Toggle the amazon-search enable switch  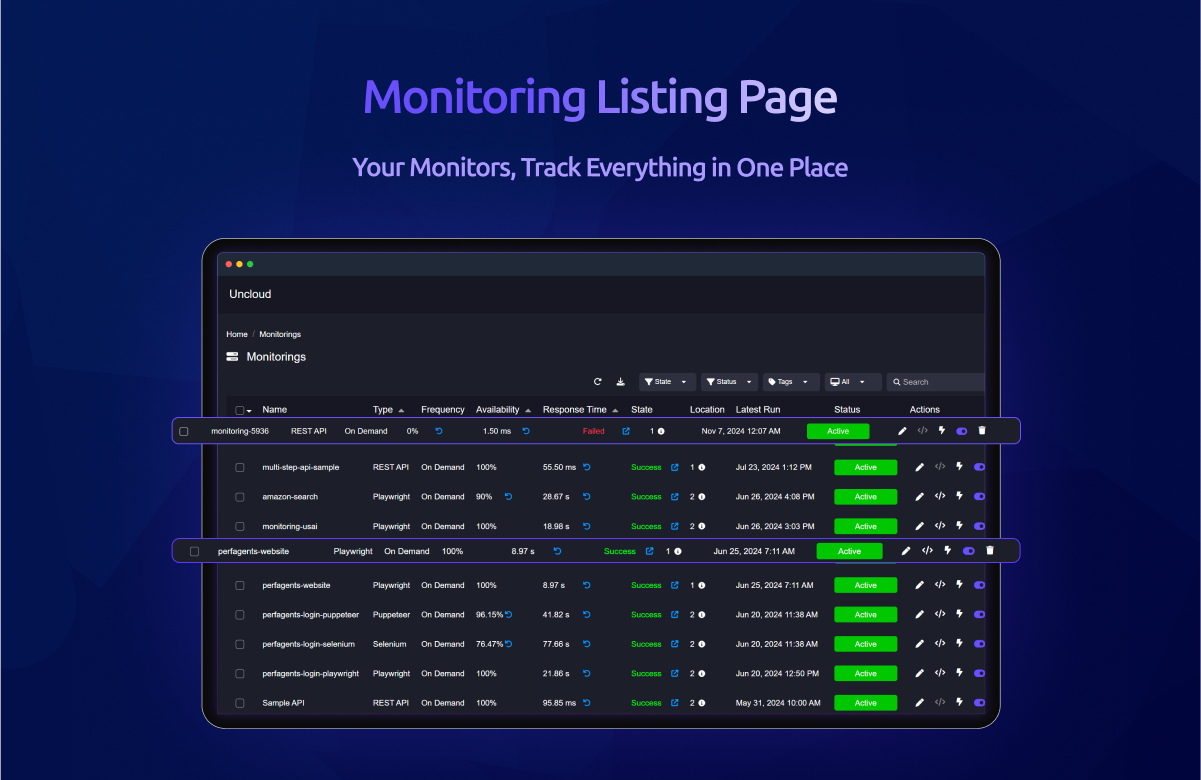click(979, 496)
